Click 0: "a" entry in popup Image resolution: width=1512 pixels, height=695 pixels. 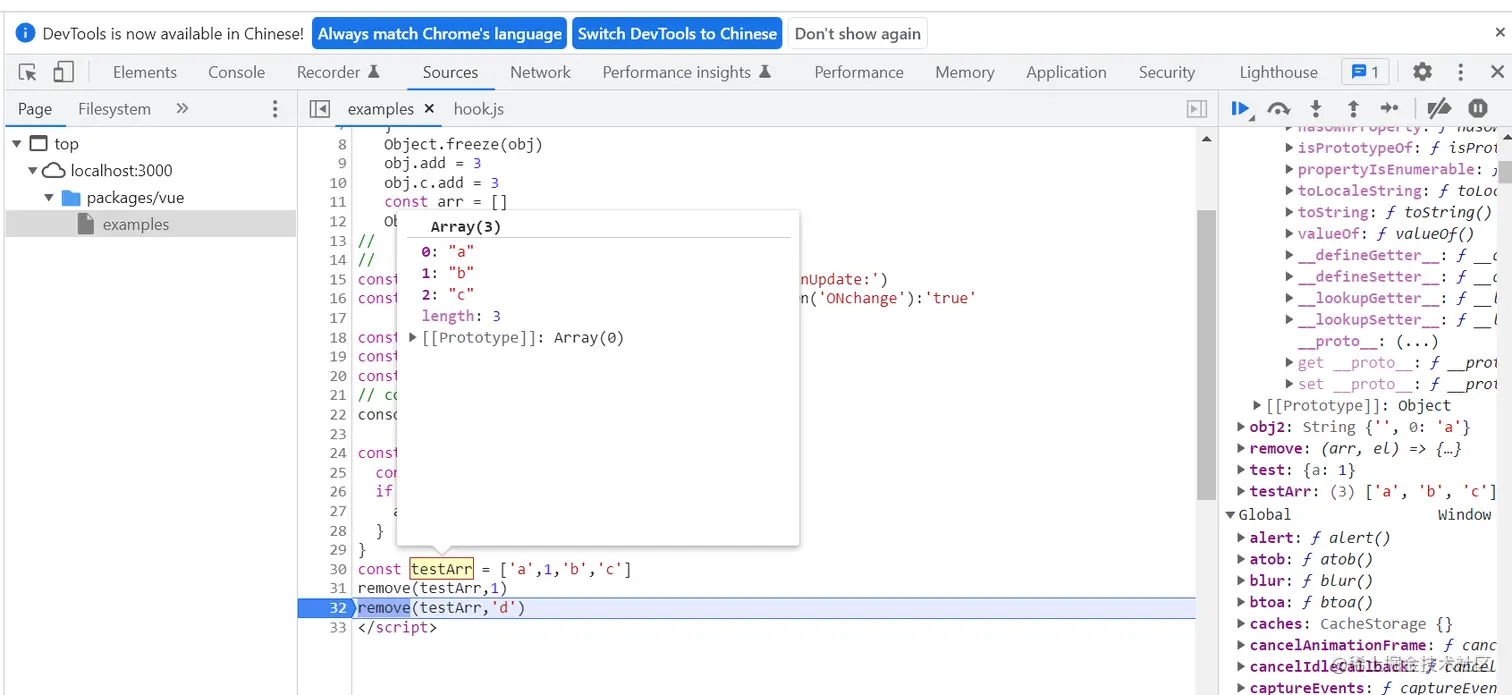coord(447,252)
